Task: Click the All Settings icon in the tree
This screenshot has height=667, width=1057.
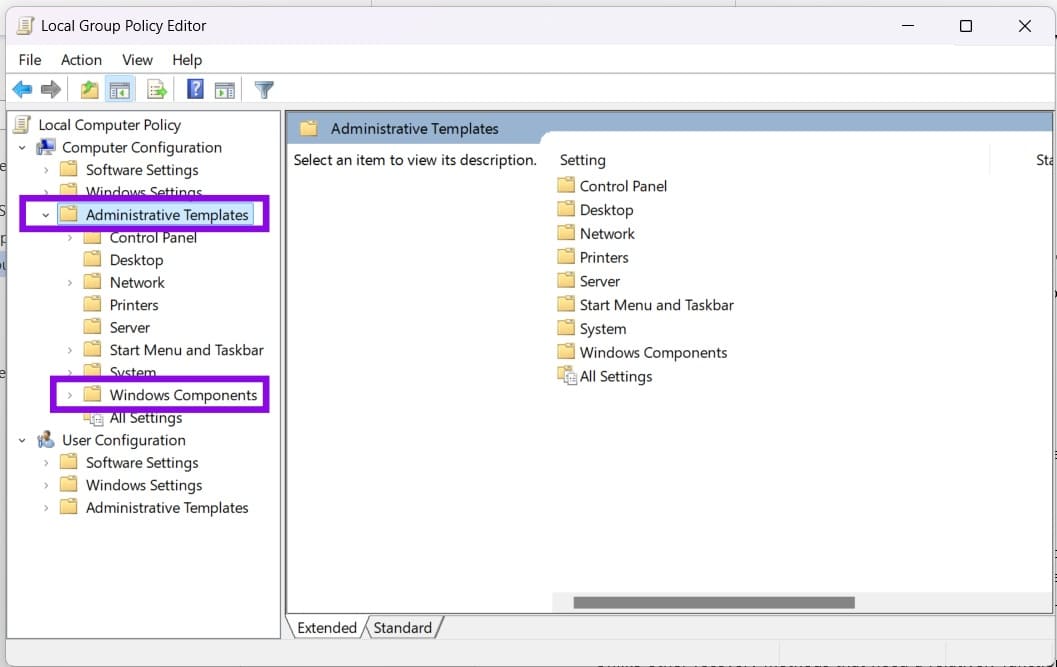Action: [x=94, y=419]
